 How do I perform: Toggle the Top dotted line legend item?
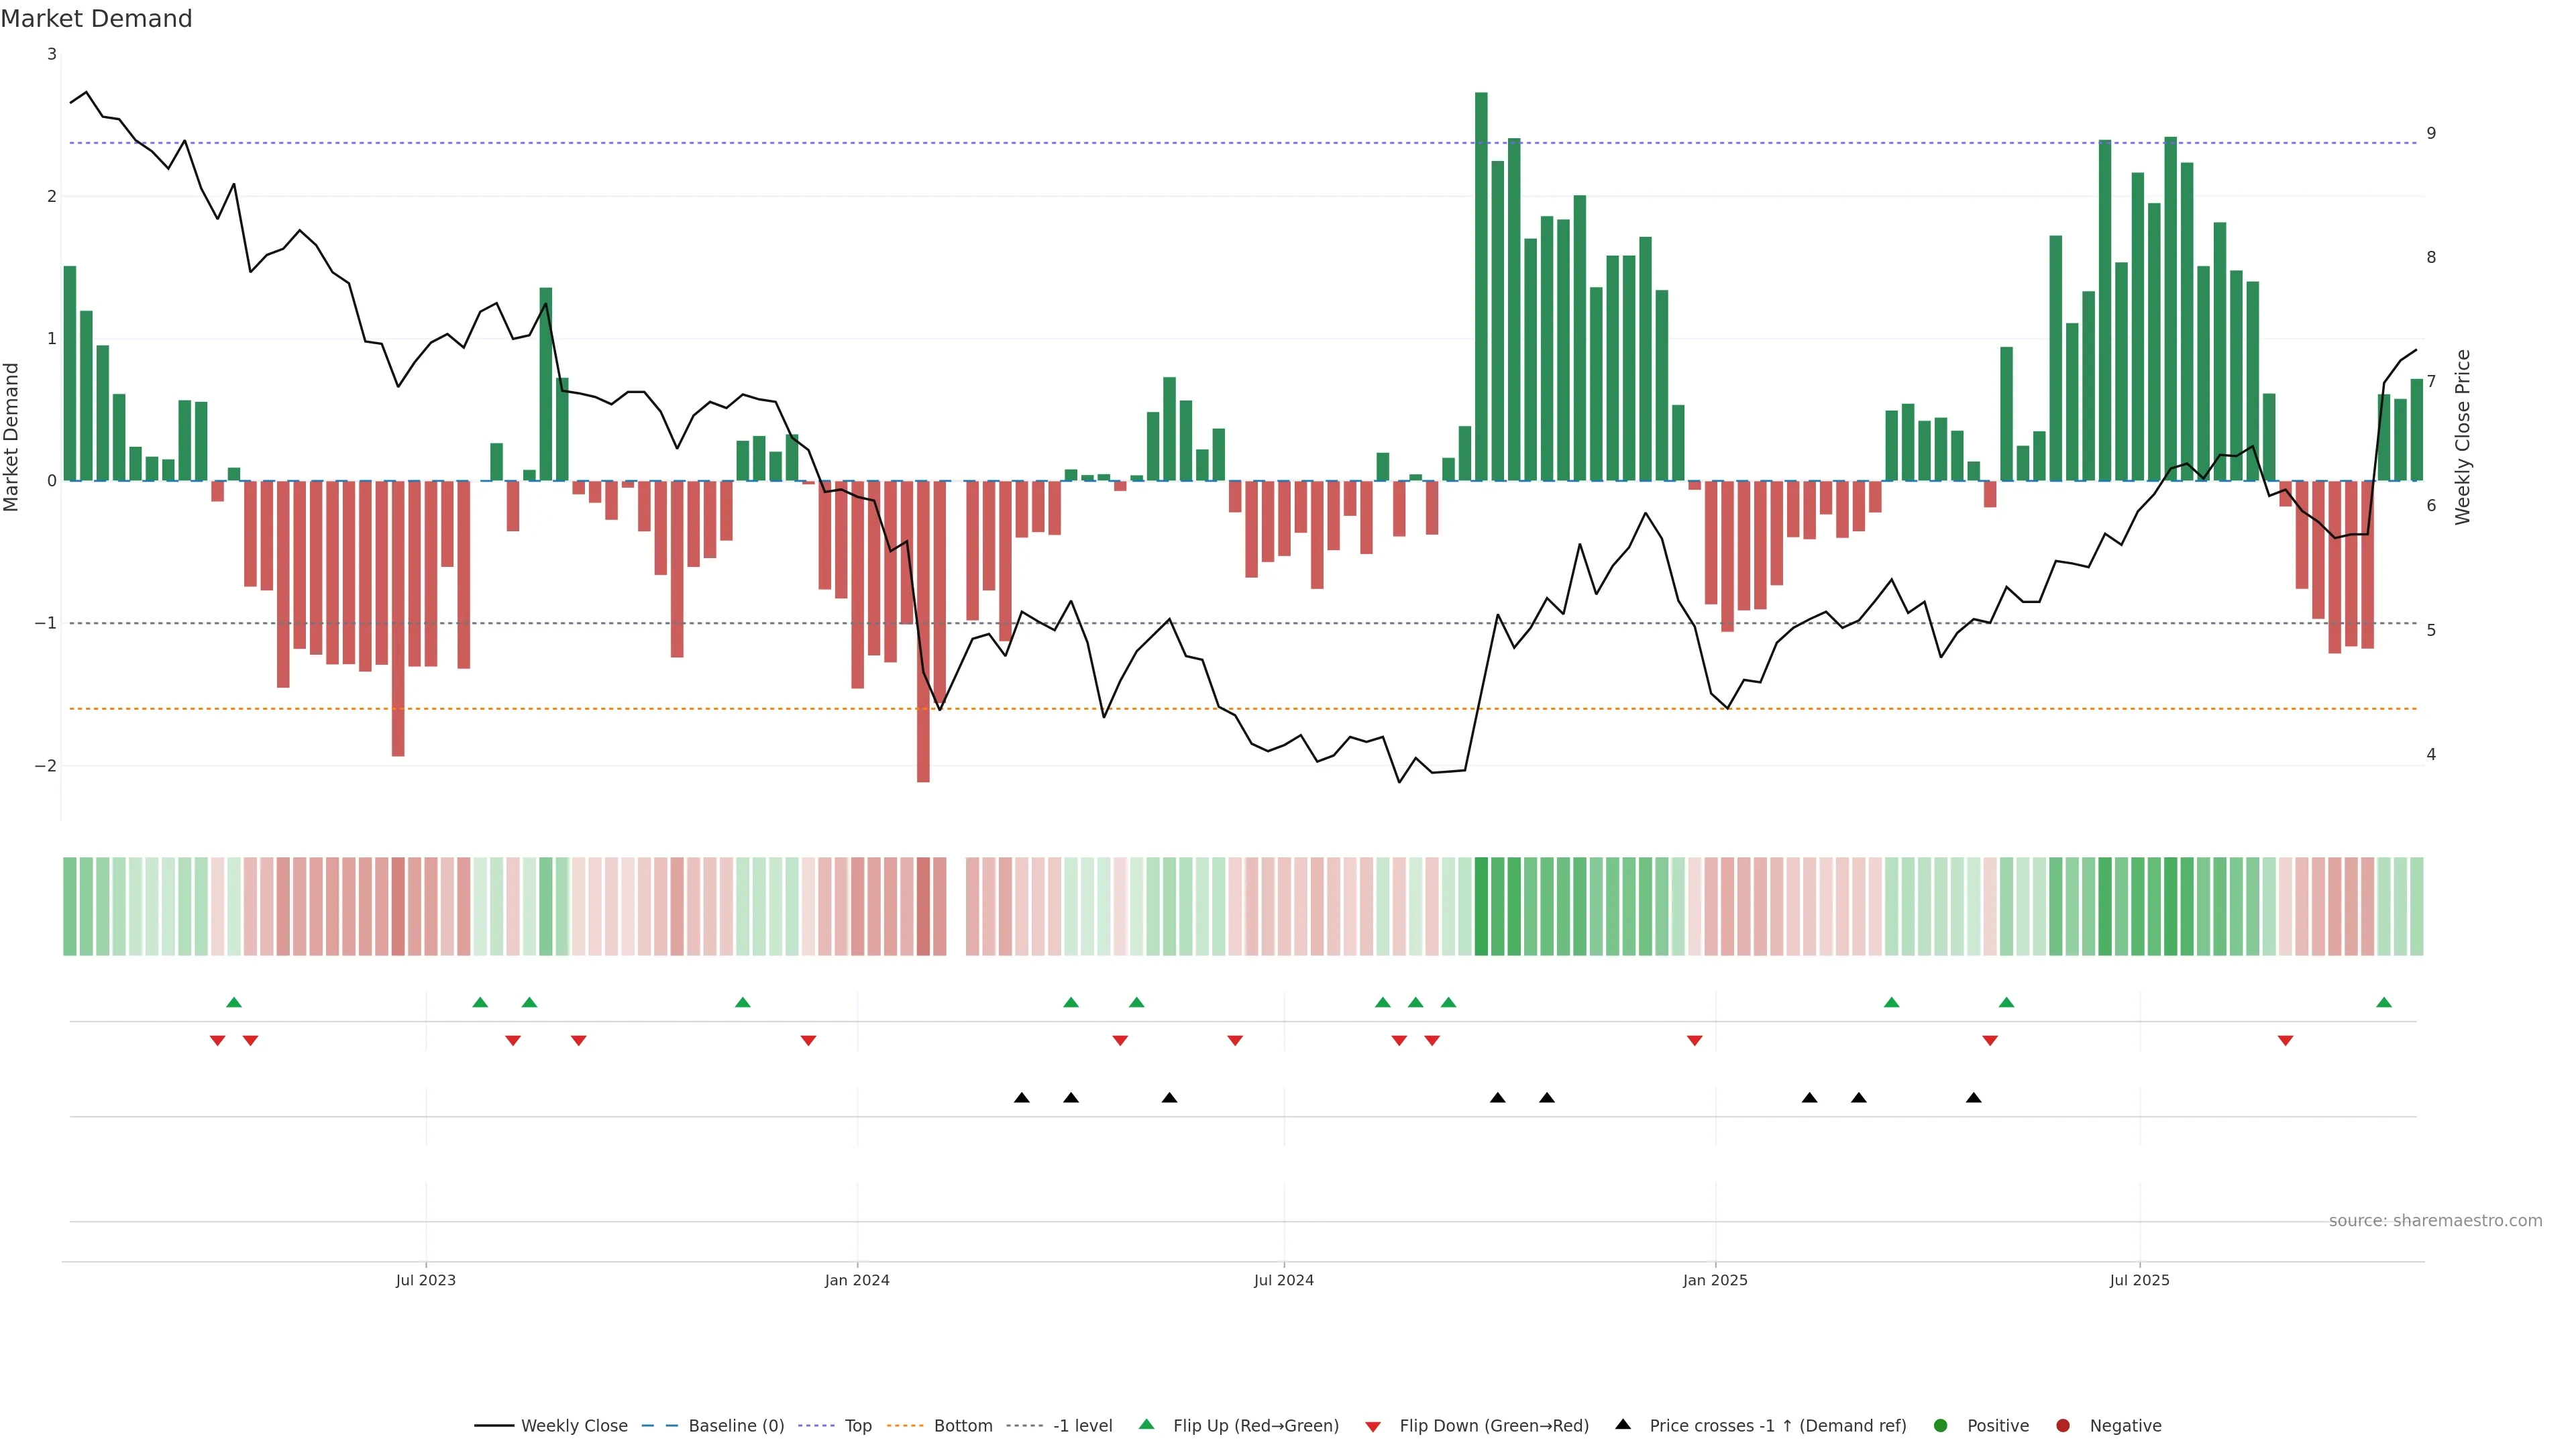tap(857, 1425)
